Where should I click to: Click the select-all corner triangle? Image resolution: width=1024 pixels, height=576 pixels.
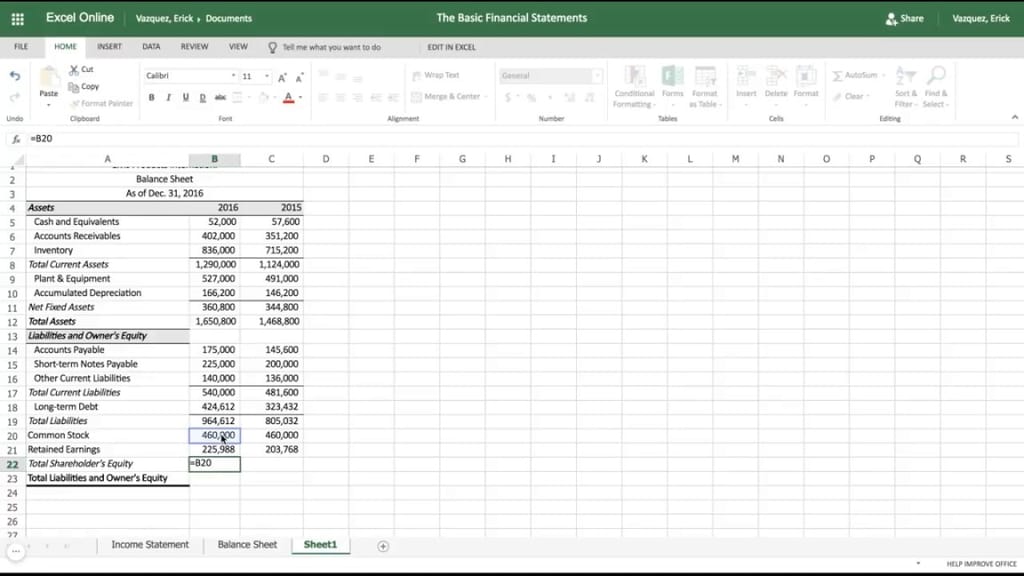tap(18, 160)
